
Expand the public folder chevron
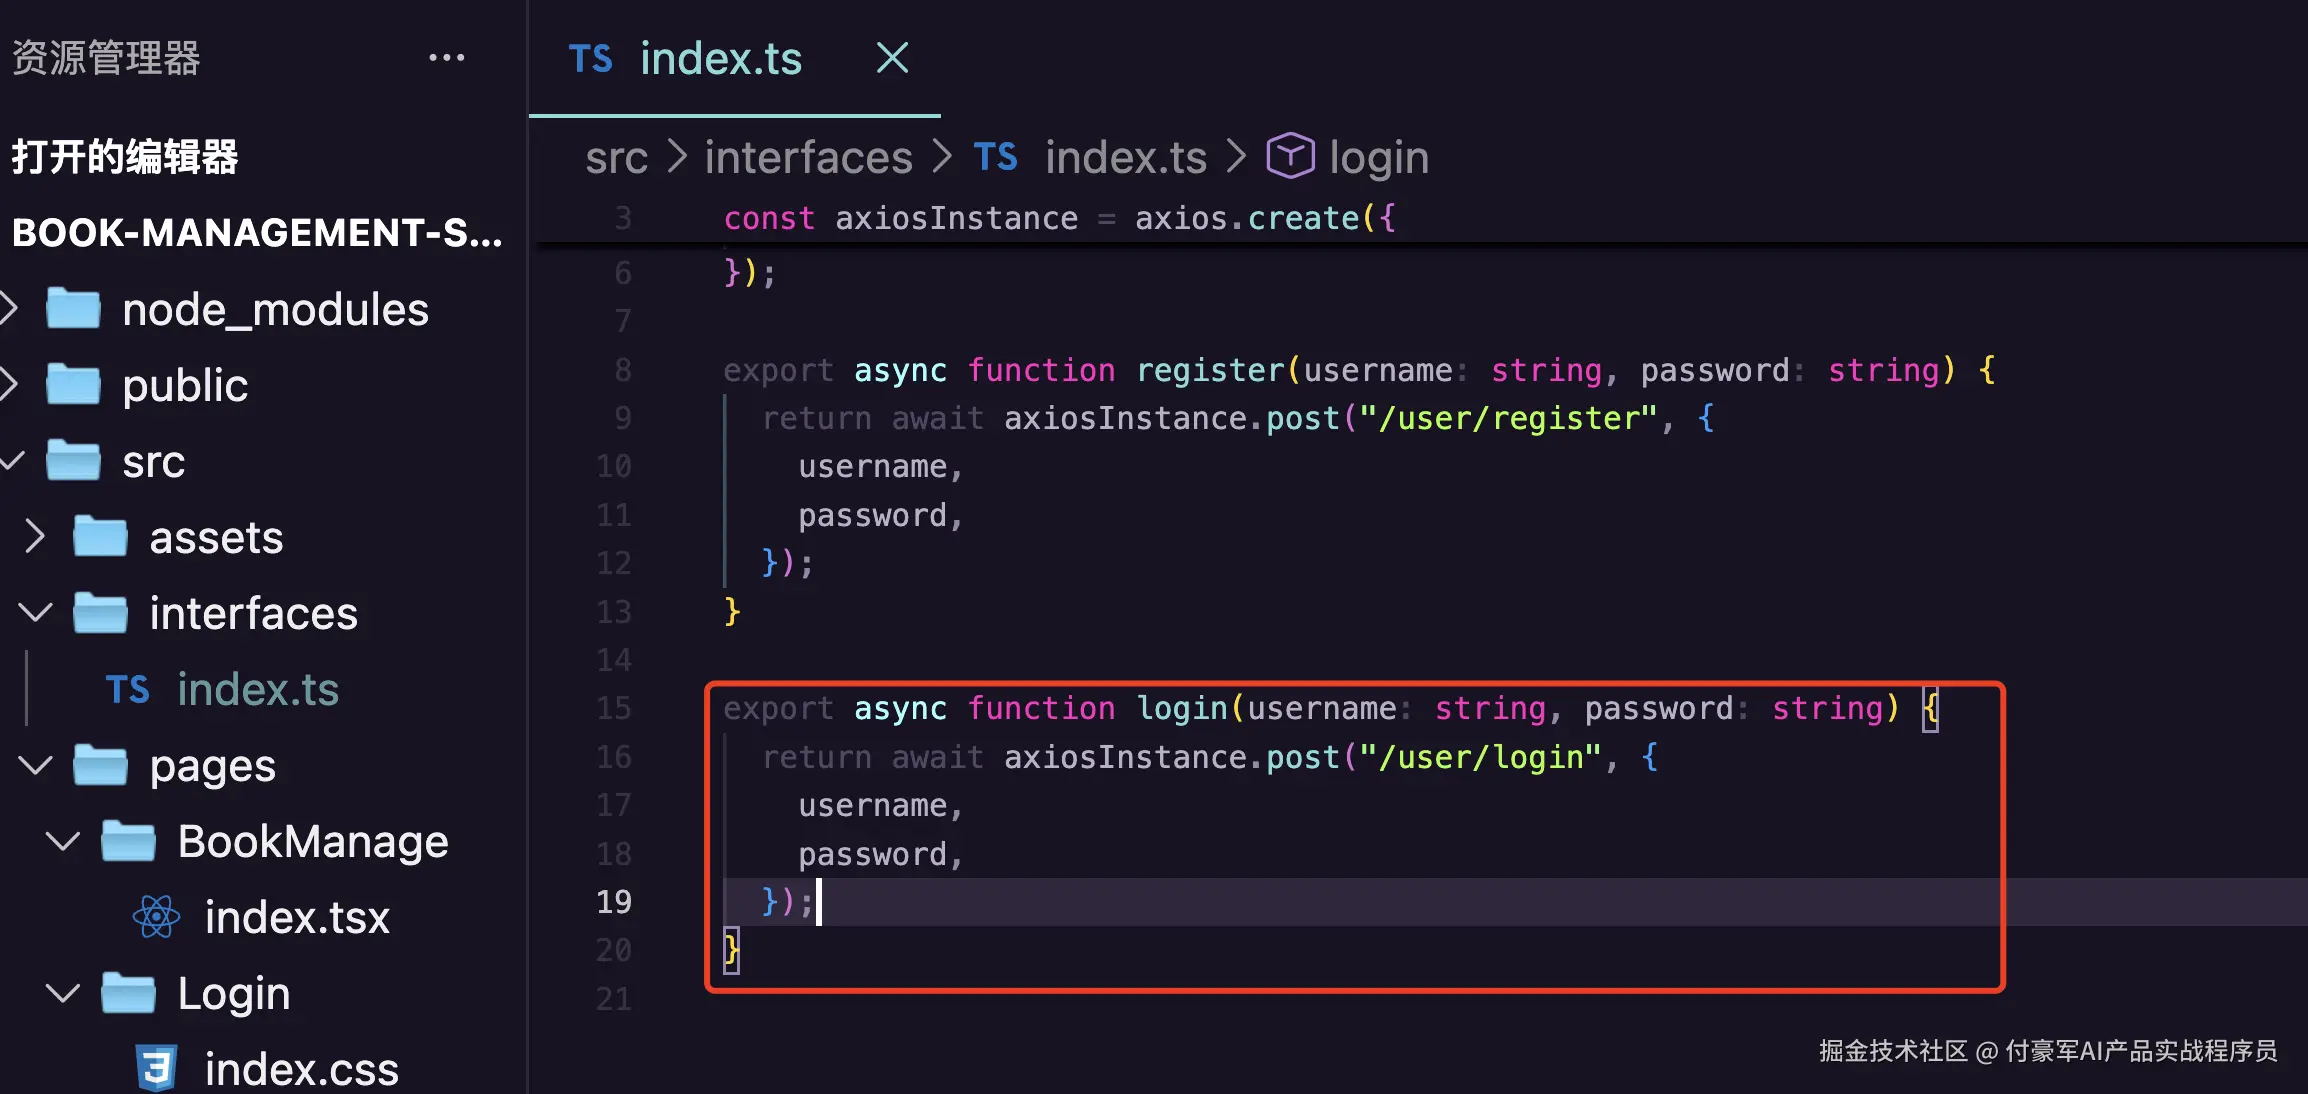[9, 384]
